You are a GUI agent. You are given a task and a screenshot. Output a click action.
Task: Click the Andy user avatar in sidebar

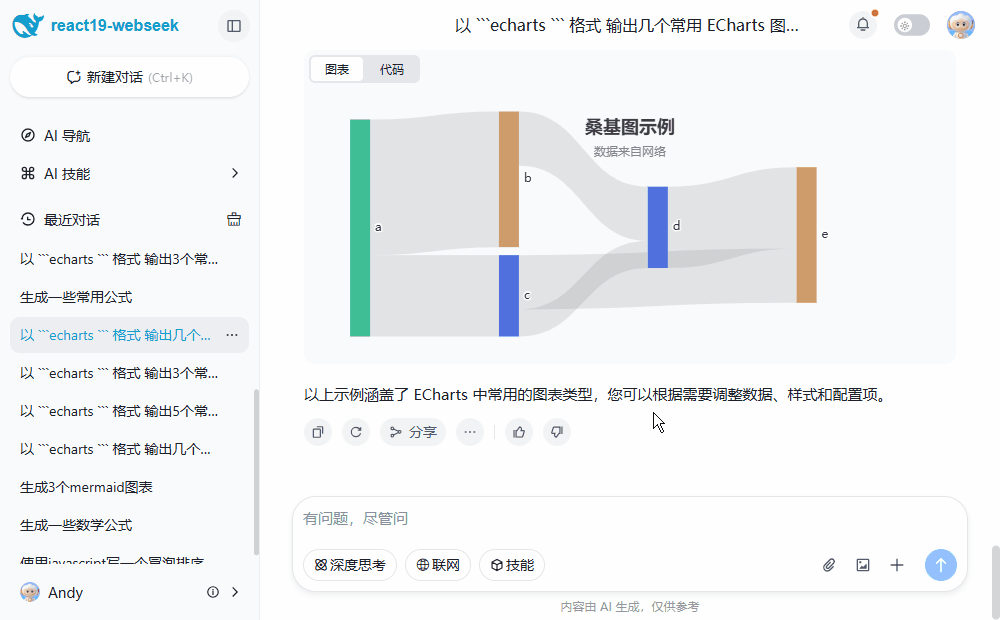tap(29, 592)
